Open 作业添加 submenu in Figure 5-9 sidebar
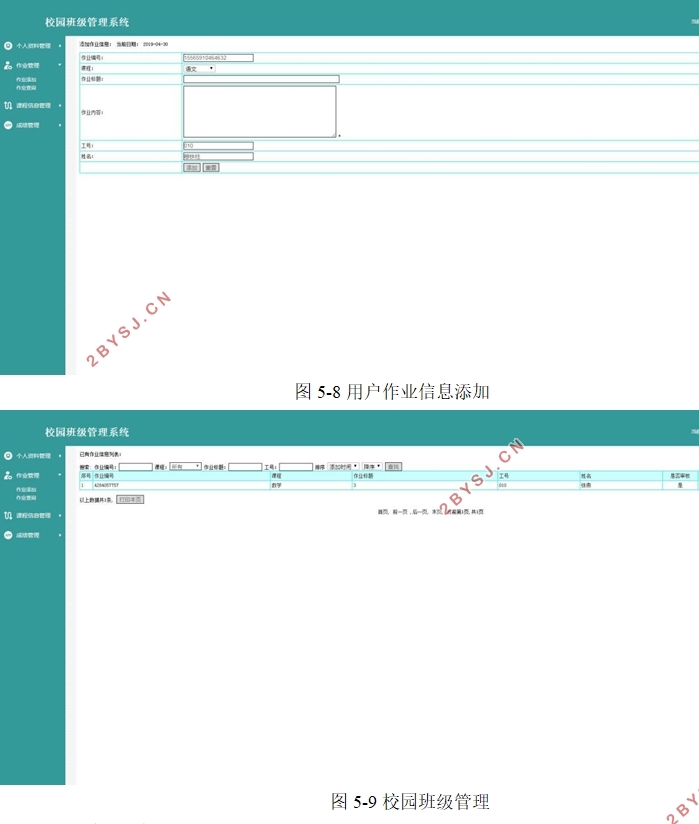Viewport: 699px width, 824px height. click(x=26, y=490)
